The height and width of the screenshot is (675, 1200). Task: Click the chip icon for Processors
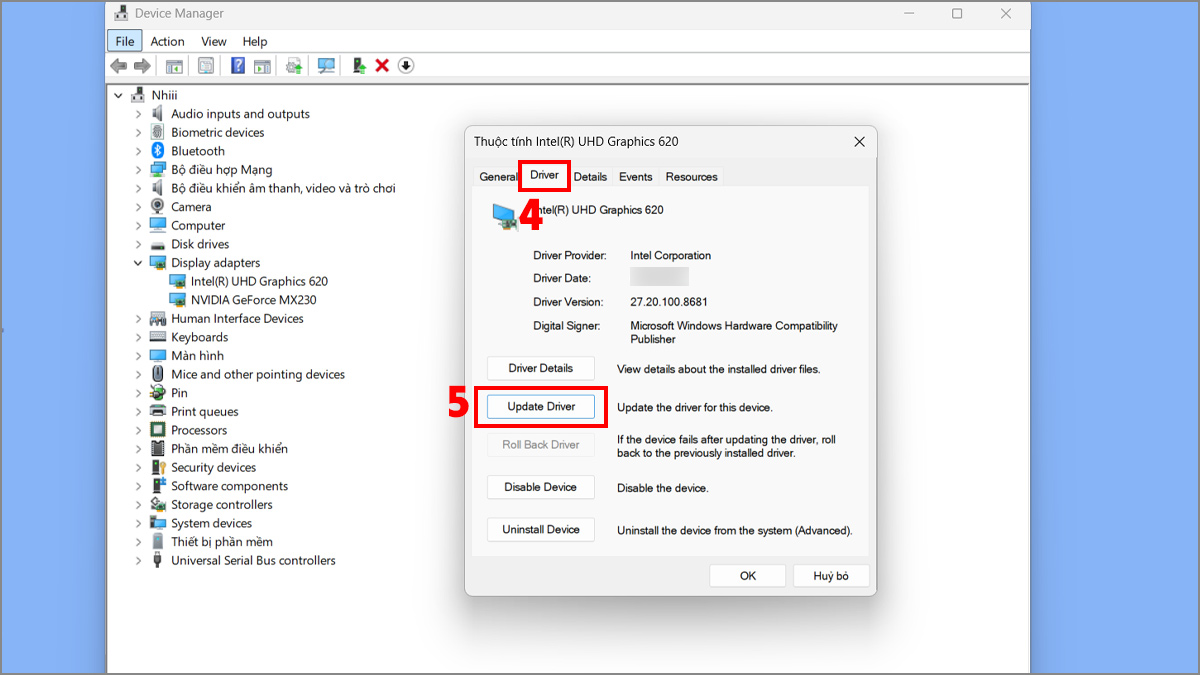pos(158,430)
